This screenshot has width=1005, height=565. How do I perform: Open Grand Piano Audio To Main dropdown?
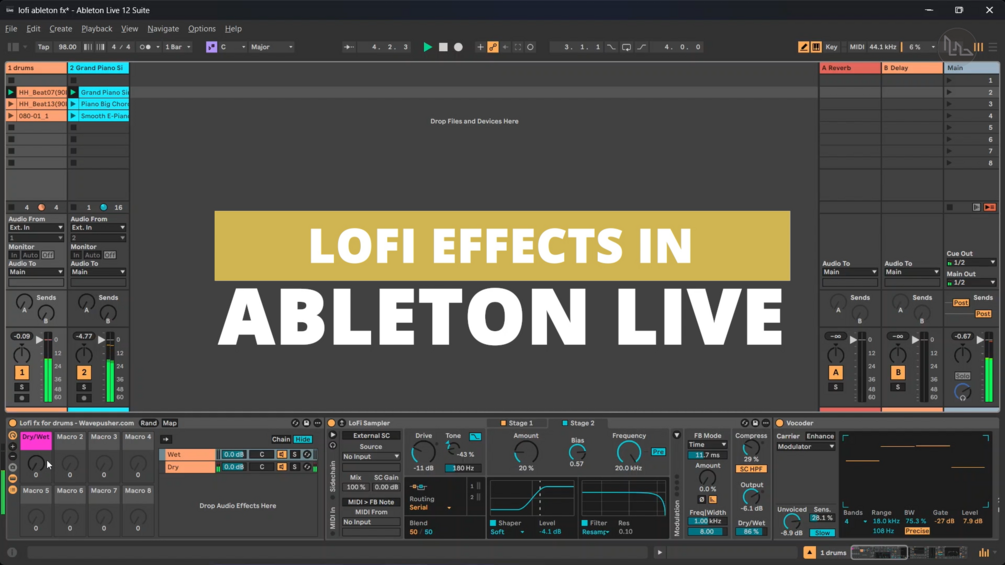coord(98,272)
